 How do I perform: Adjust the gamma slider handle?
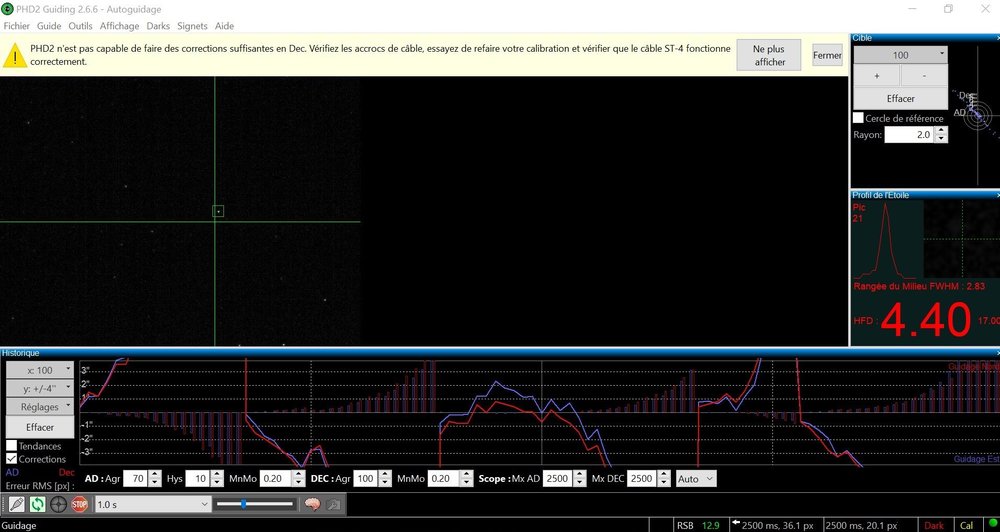click(244, 504)
